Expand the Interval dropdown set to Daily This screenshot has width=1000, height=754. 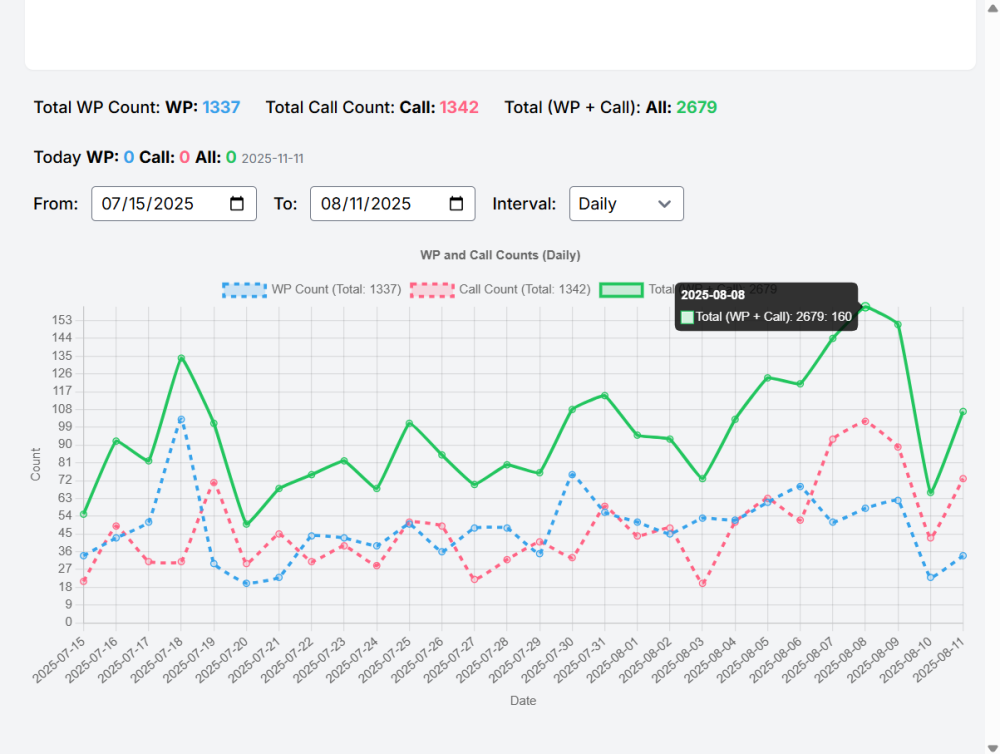[x=626, y=204]
